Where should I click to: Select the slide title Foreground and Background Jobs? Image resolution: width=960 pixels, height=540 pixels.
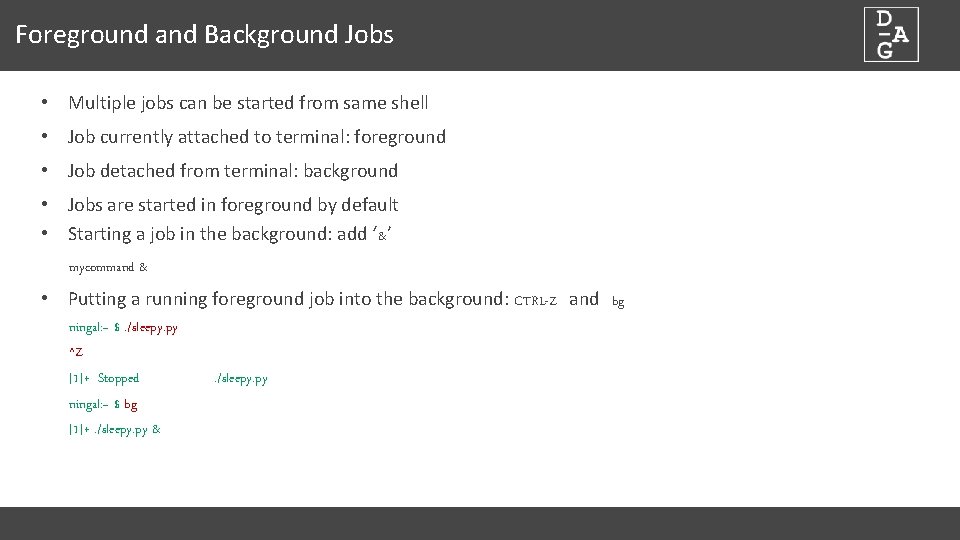coord(204,34)
